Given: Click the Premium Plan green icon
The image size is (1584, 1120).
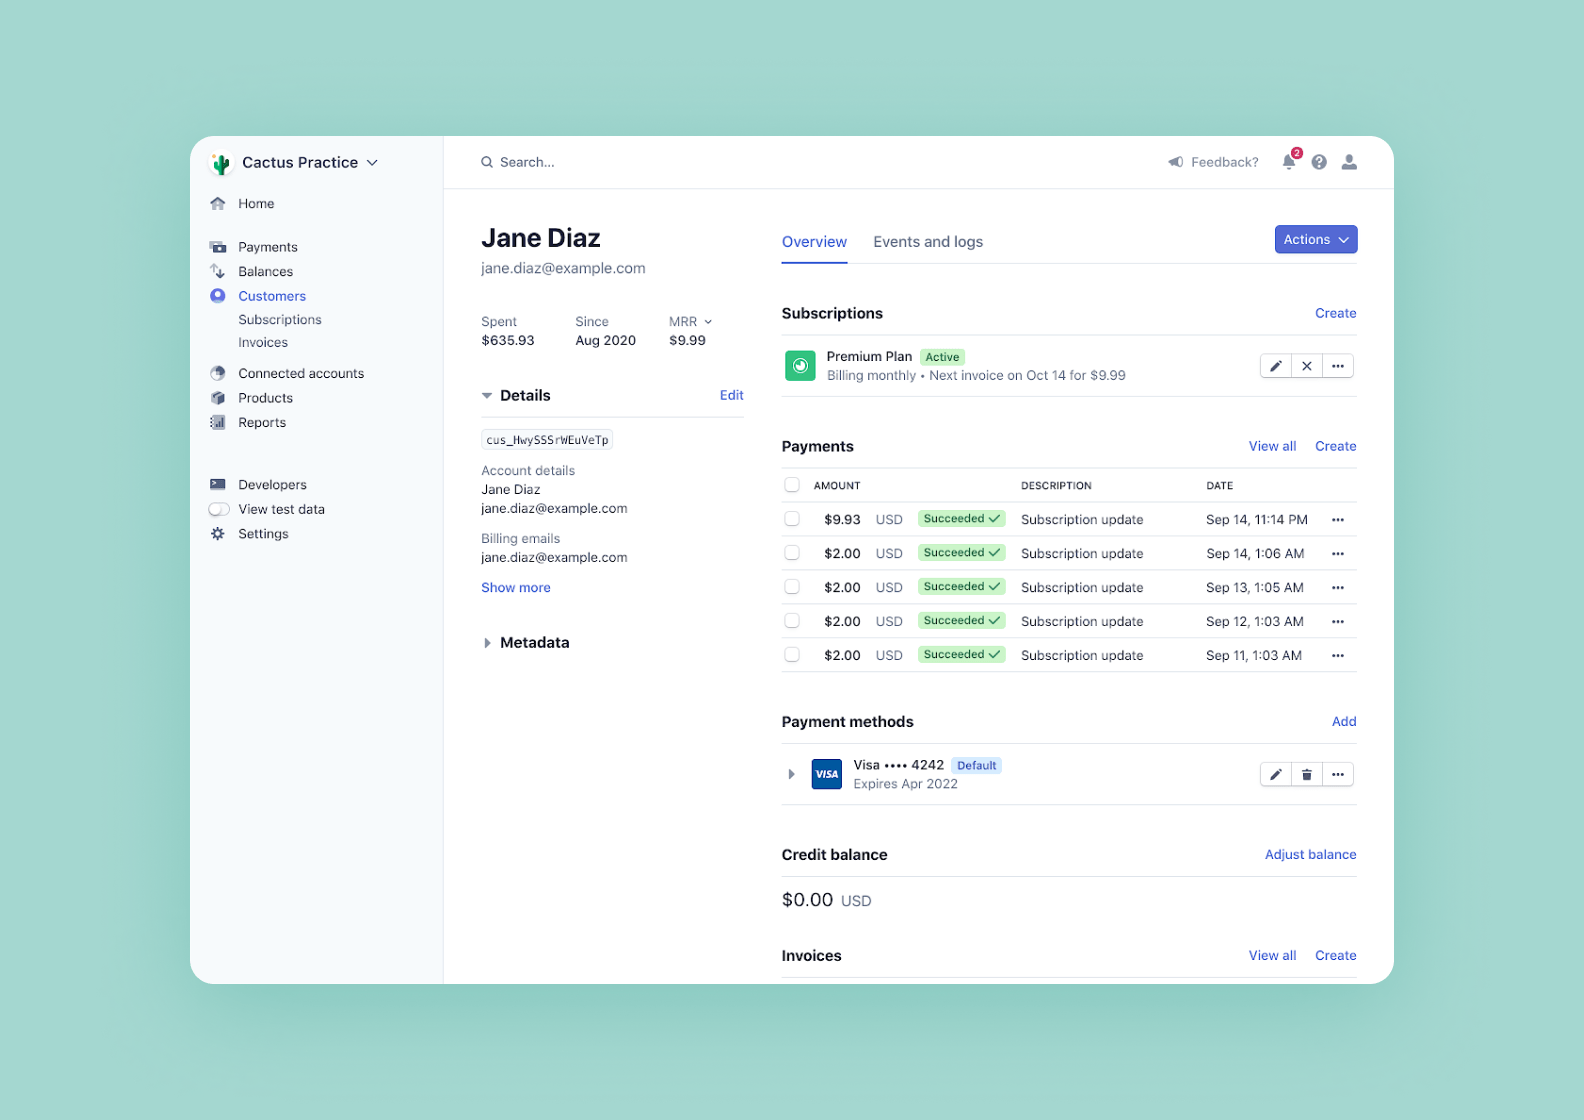Looking at the screenshot, I should (800, 366).
